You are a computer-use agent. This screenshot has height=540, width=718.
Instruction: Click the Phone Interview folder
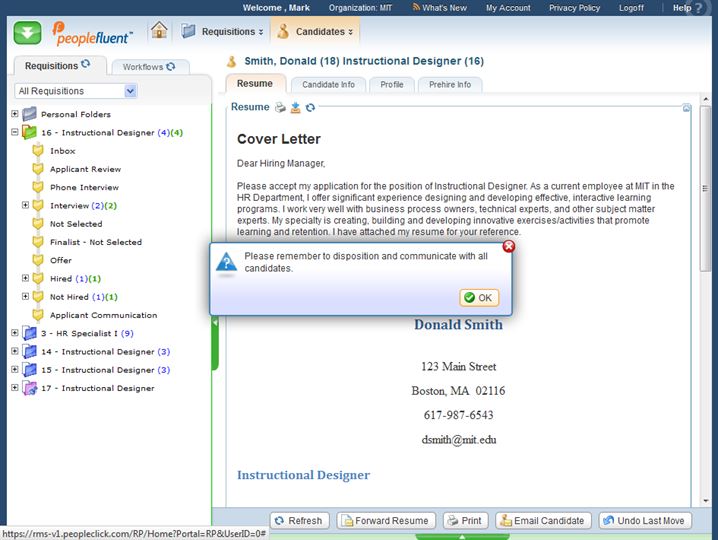[x=84, y=187]
